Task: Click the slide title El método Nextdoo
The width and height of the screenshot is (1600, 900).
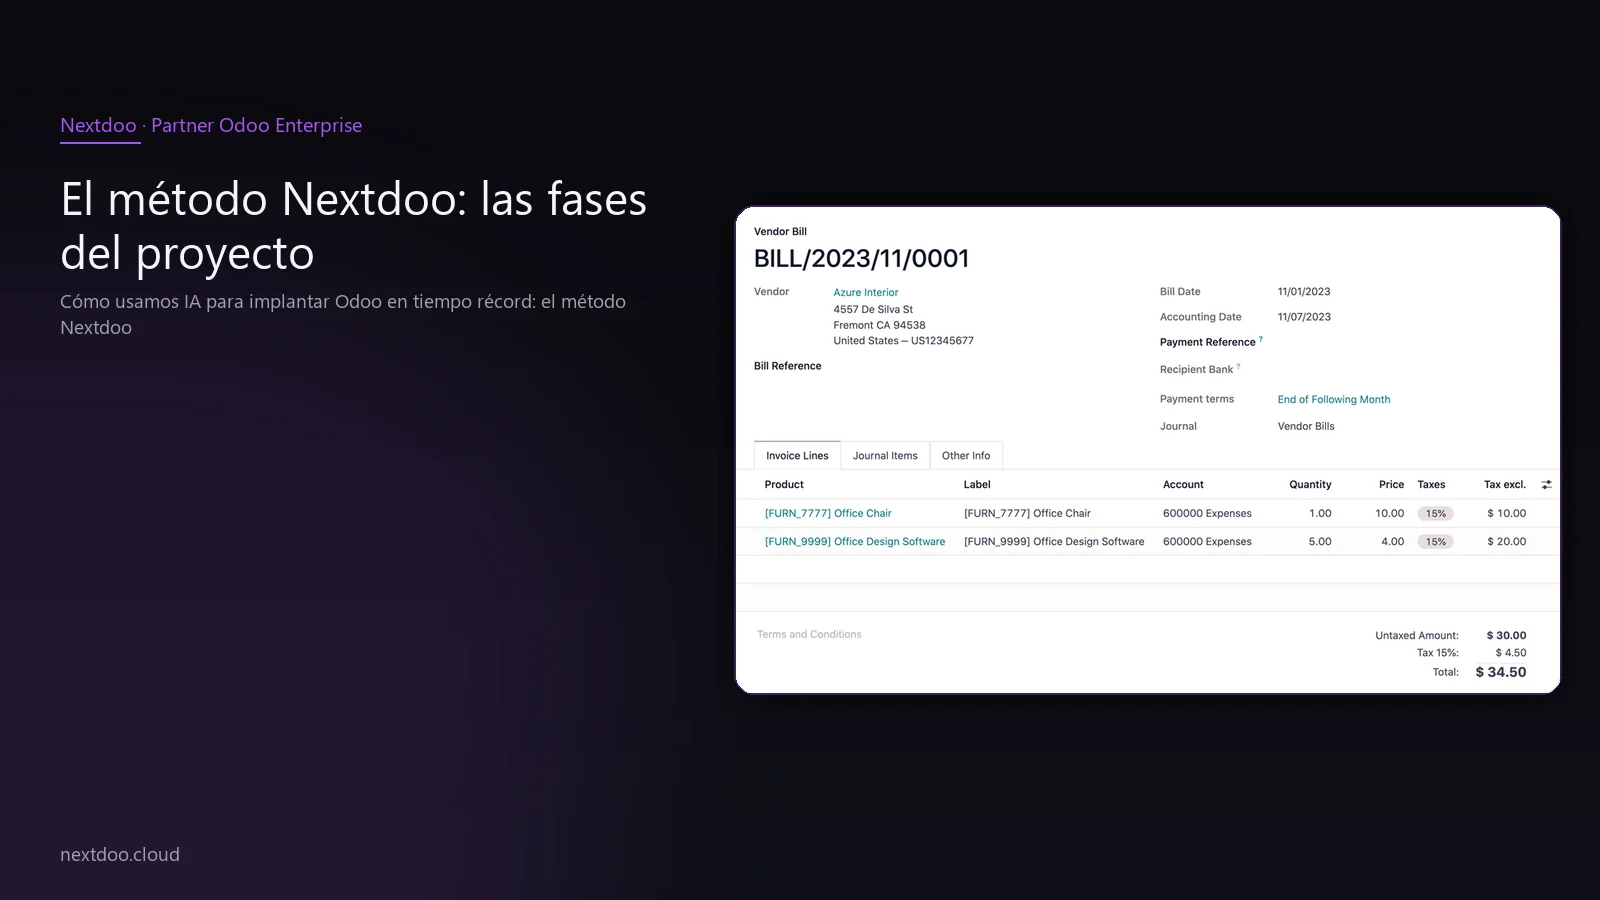Action: pyautogui.click(x=353, y=226)
